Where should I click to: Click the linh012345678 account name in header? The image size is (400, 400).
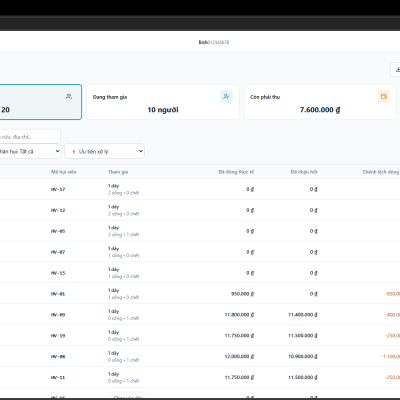[x=214, y=42]
